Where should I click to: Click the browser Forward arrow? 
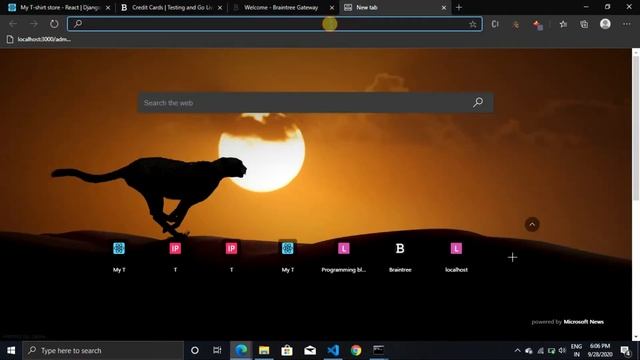pos(33,24)
